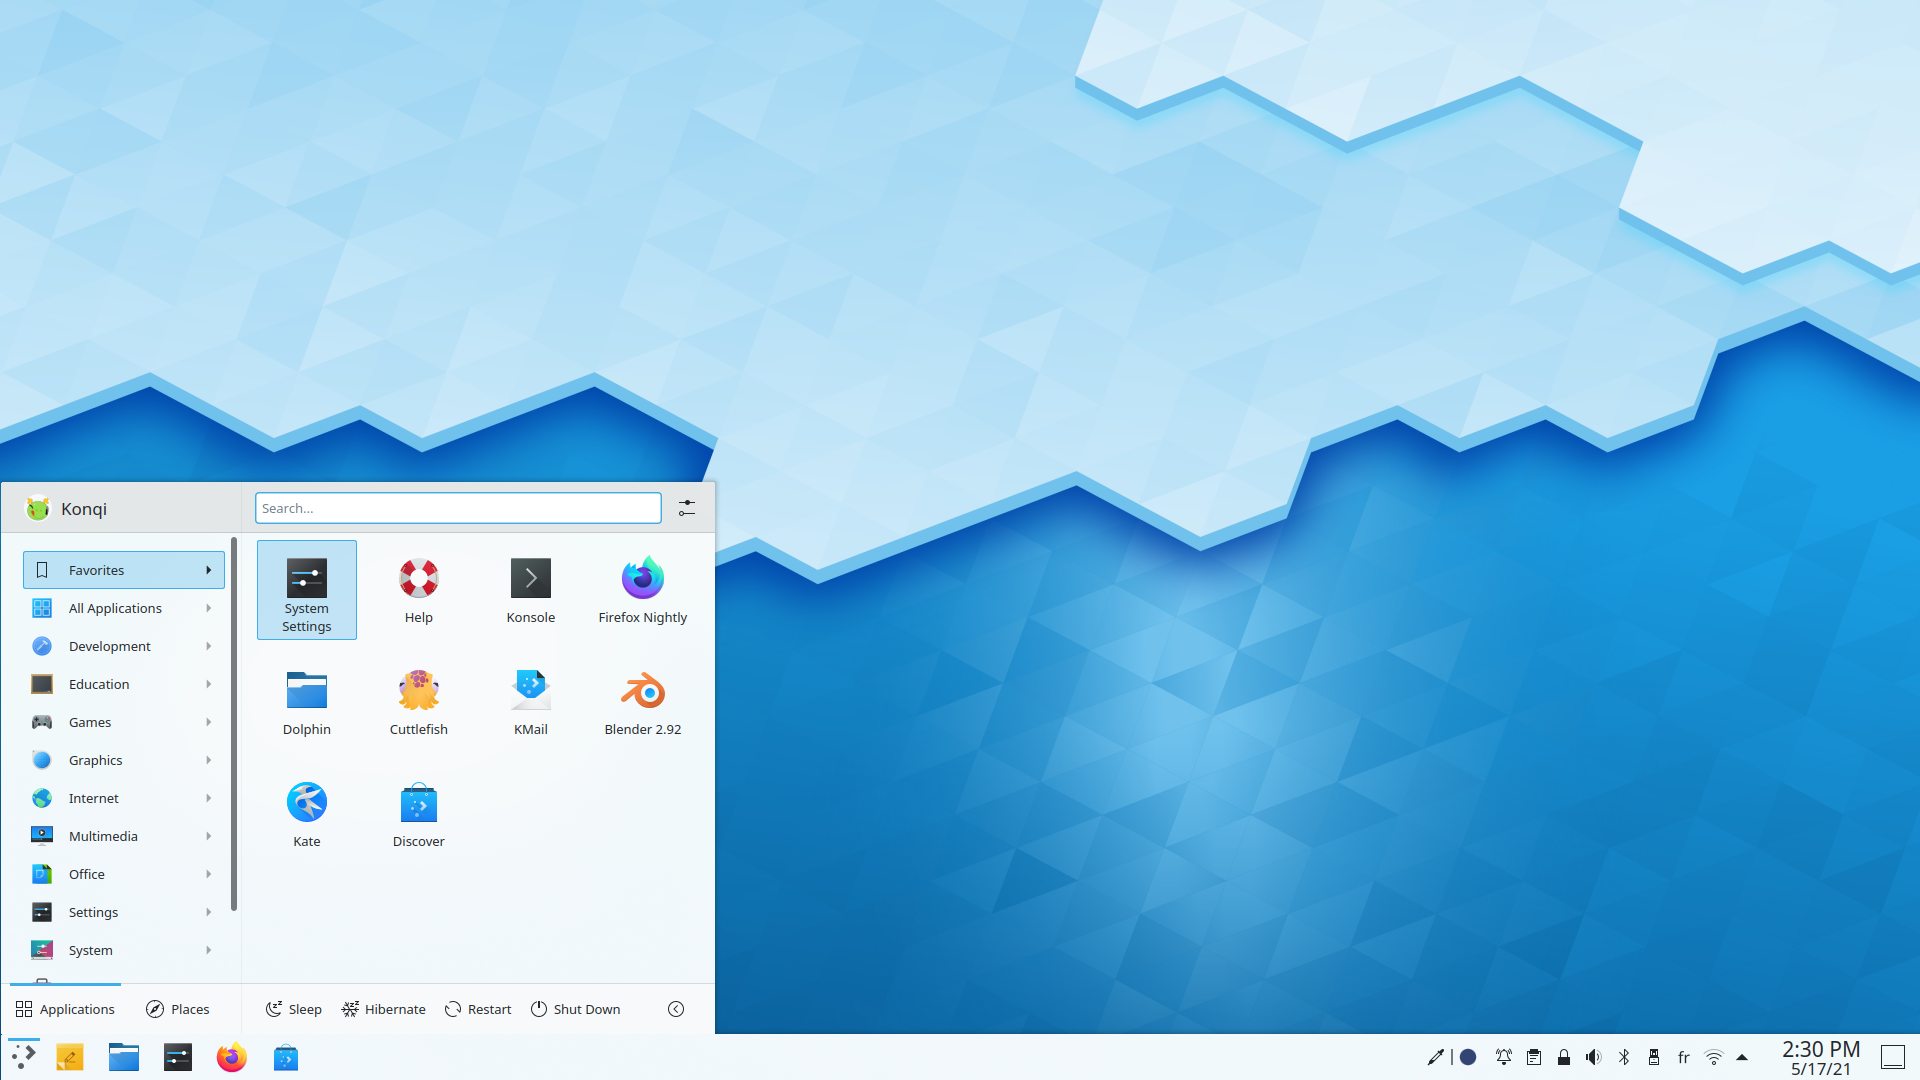Click the search input field
This screenshot has height=1080, width=1920.
point(456,508)
